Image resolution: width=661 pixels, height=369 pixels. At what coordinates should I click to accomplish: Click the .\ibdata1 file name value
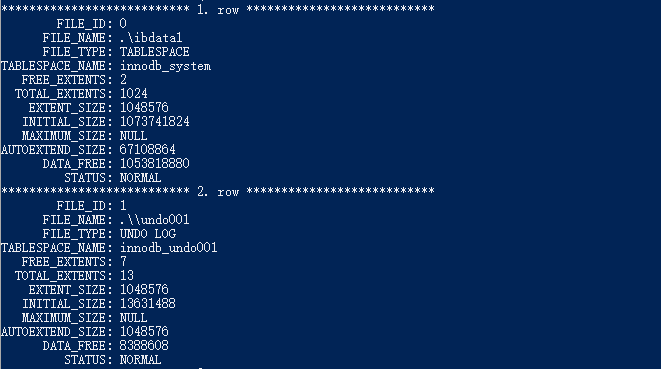click(151, 38)
